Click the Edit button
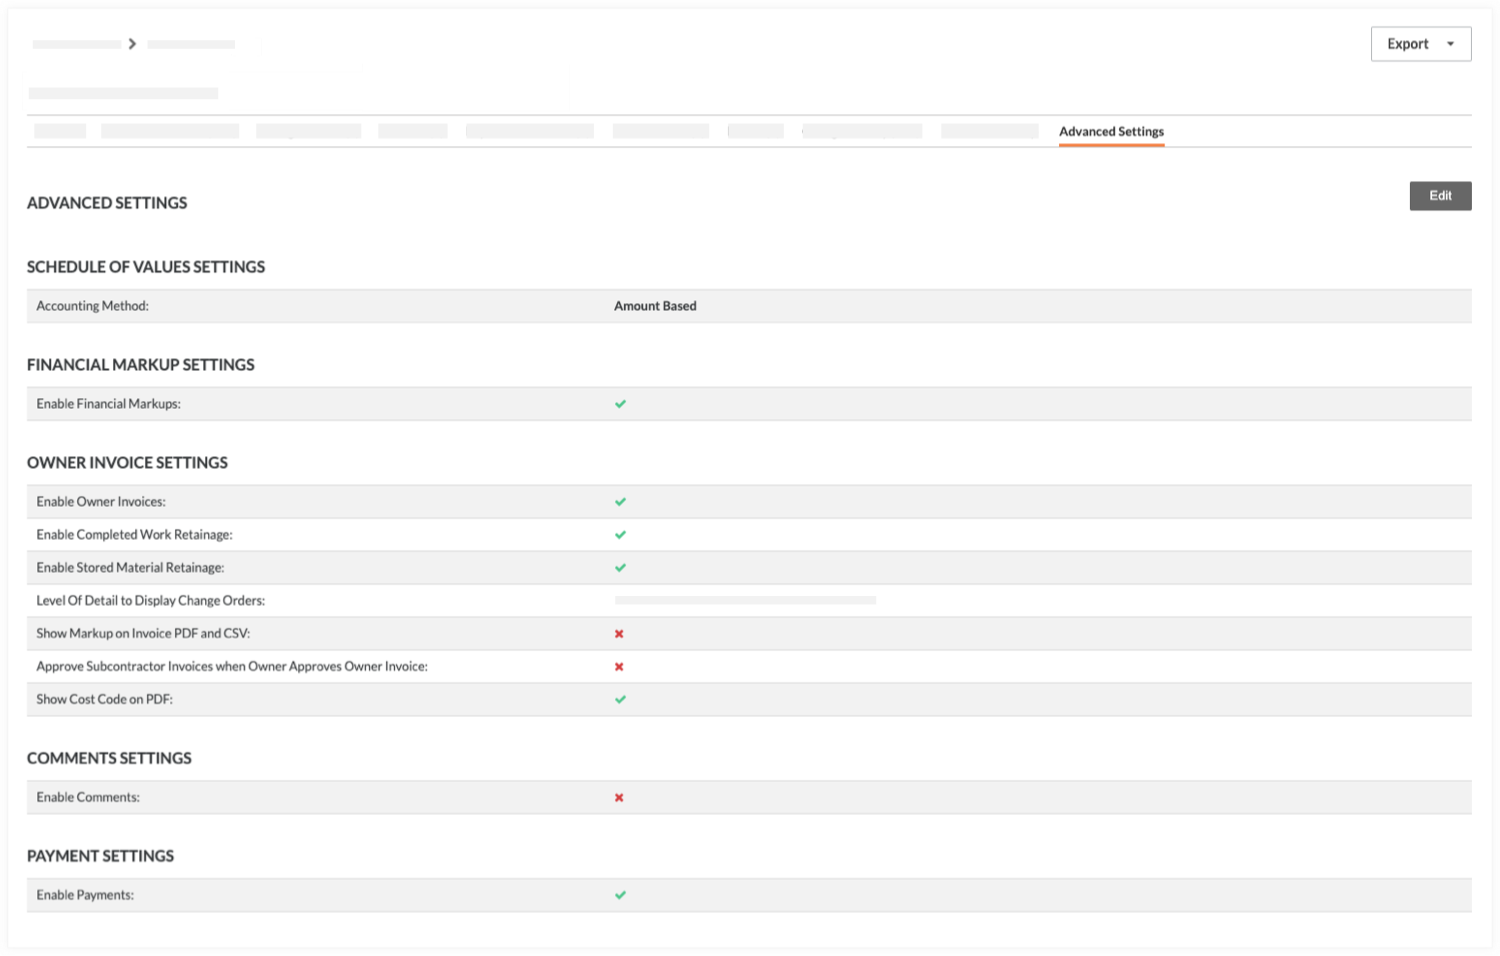The image size is (1500, 956). pyautogui.click(x=1440, y=196)
